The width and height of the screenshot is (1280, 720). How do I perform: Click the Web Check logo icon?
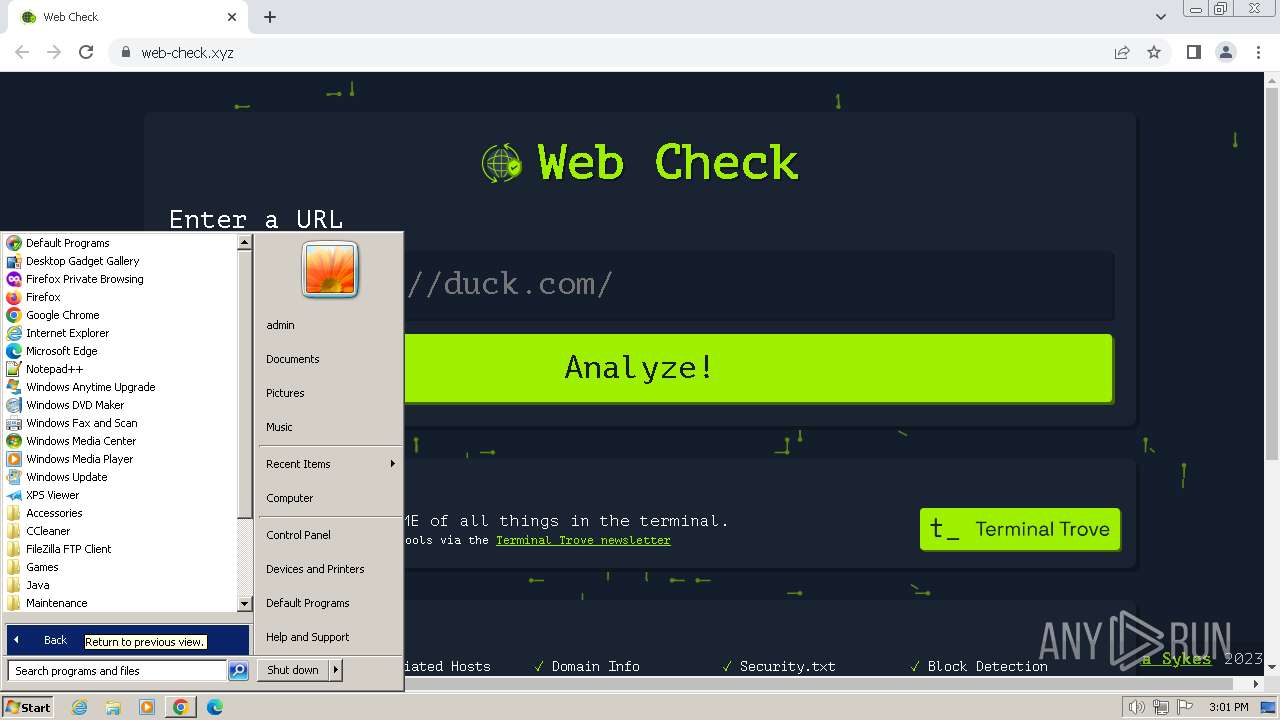click(501, 163)
